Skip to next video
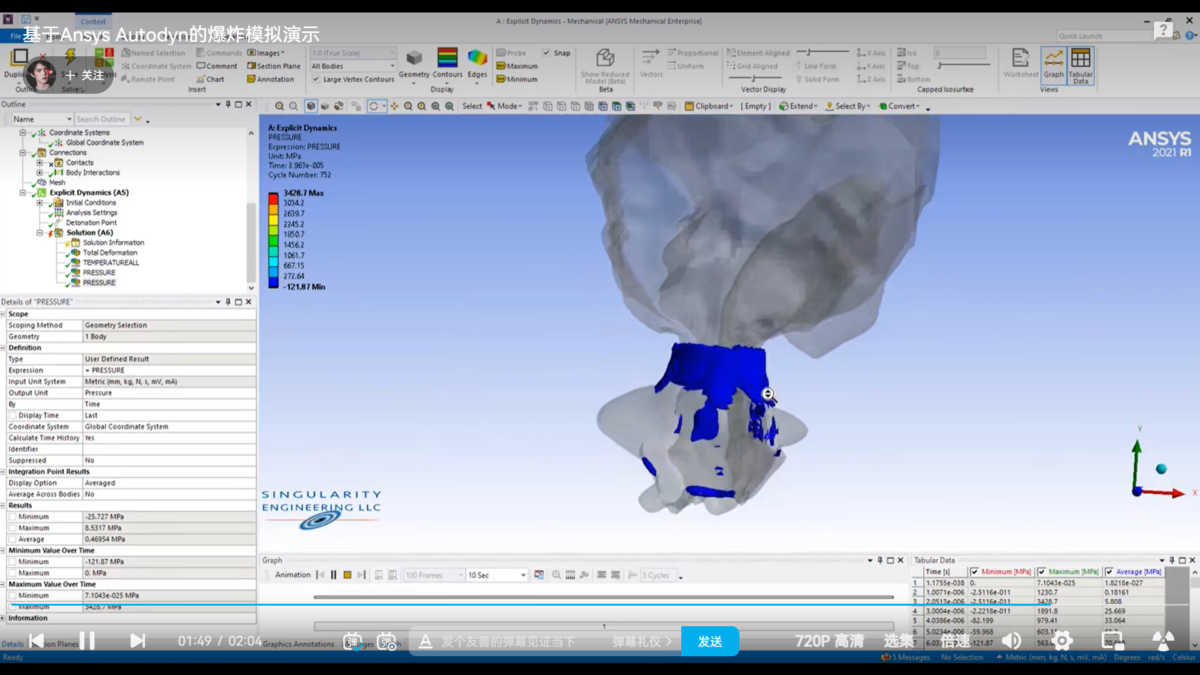This screenshot has width=1200, height=675. coord(138,641)
